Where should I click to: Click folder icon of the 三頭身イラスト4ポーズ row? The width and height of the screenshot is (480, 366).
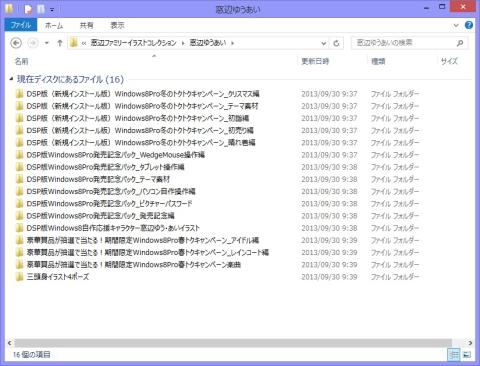click(20, 277)
